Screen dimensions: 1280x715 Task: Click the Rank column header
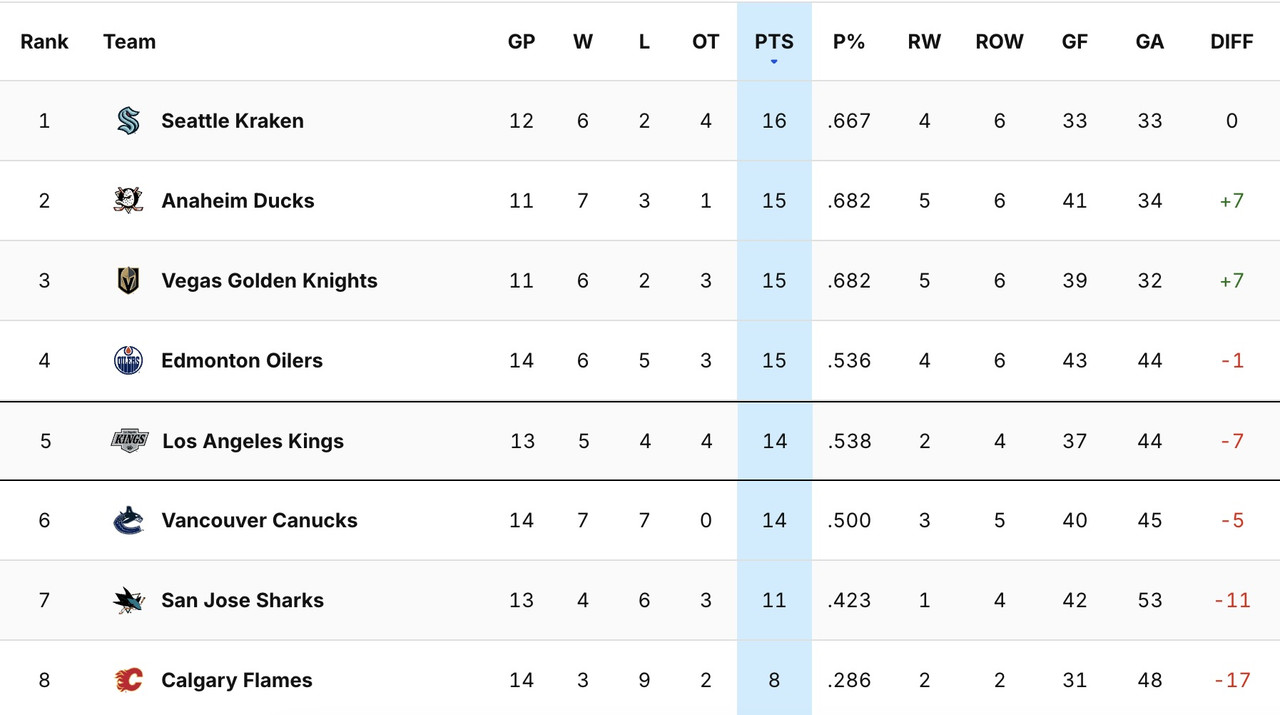[44, 42]
